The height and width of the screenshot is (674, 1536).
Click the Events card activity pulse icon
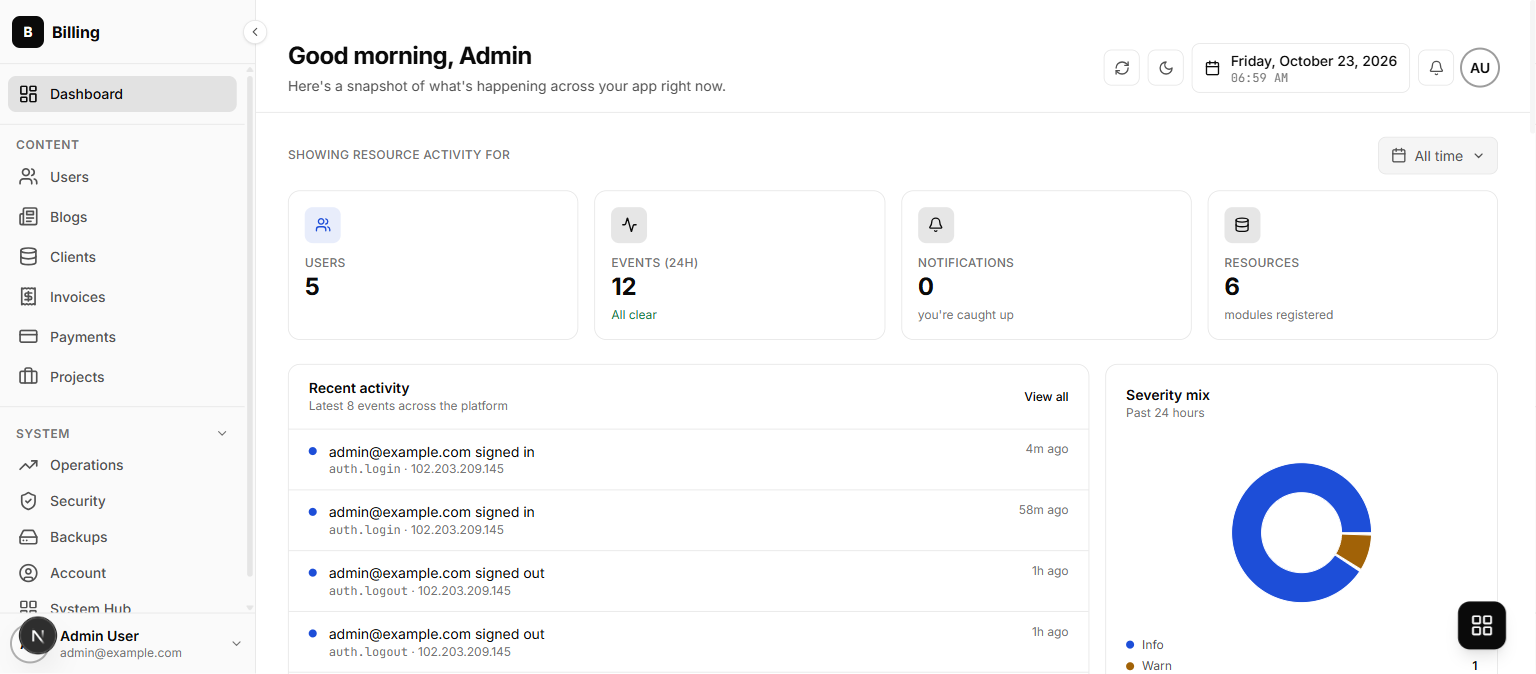point(629,225)
